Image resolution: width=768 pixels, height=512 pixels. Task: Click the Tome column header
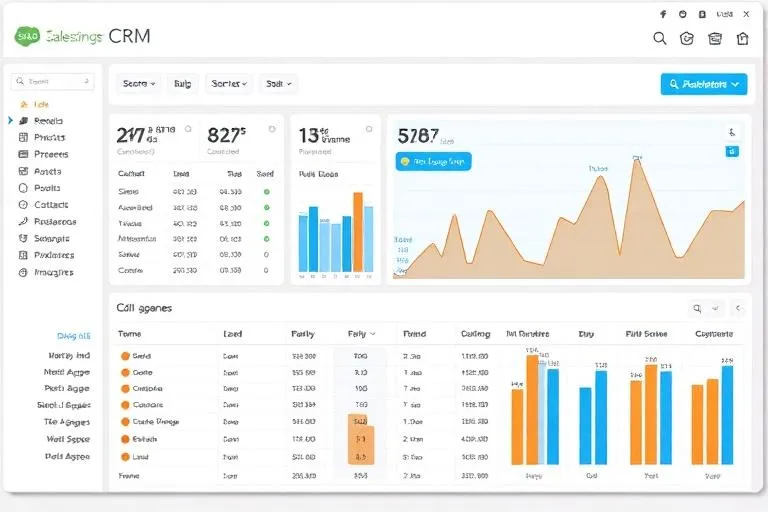(129, 334)
